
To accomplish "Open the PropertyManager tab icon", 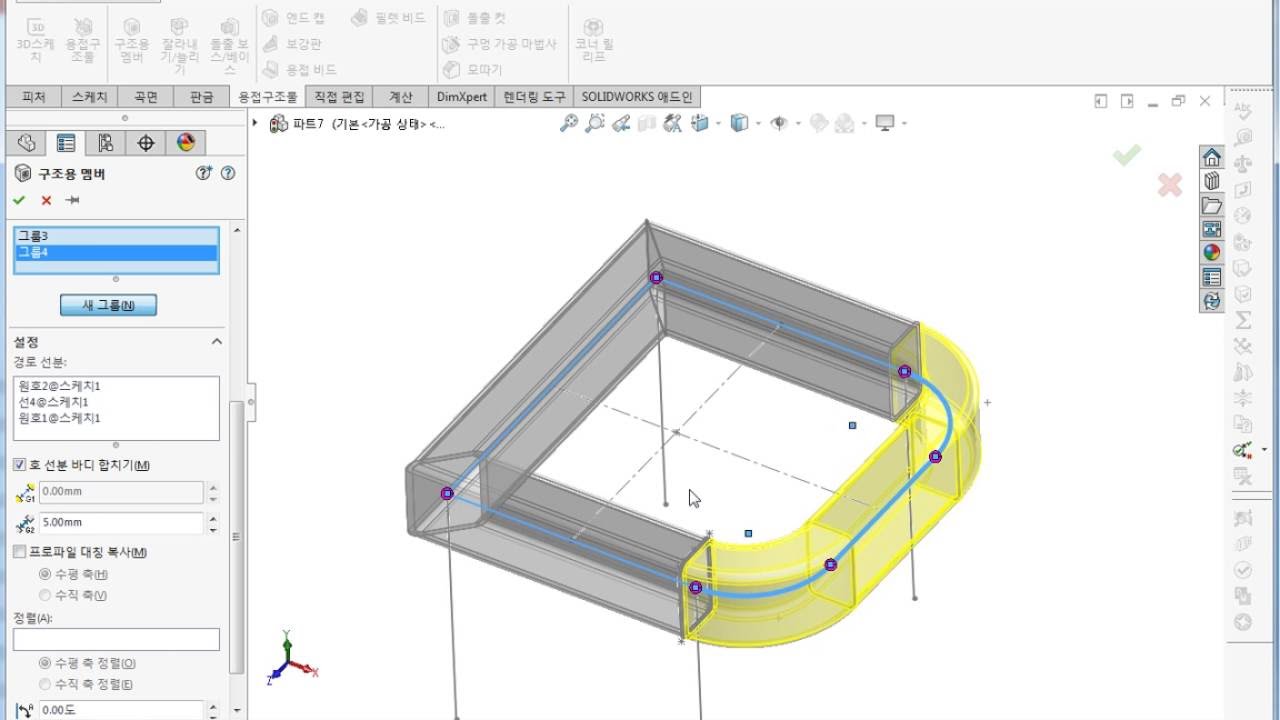I will (x=66, y=143).
